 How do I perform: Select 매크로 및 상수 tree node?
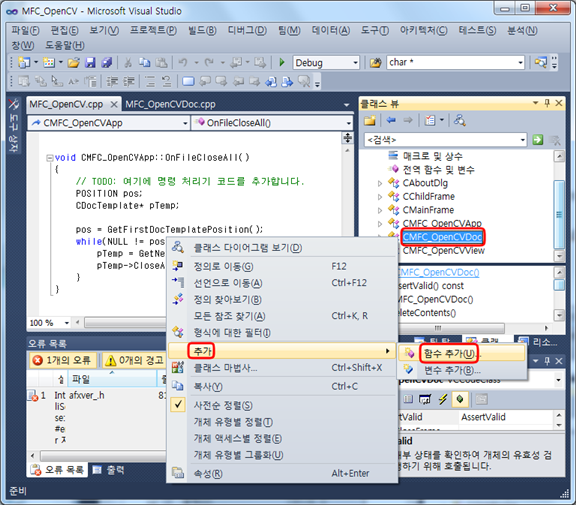click(432, 156)
